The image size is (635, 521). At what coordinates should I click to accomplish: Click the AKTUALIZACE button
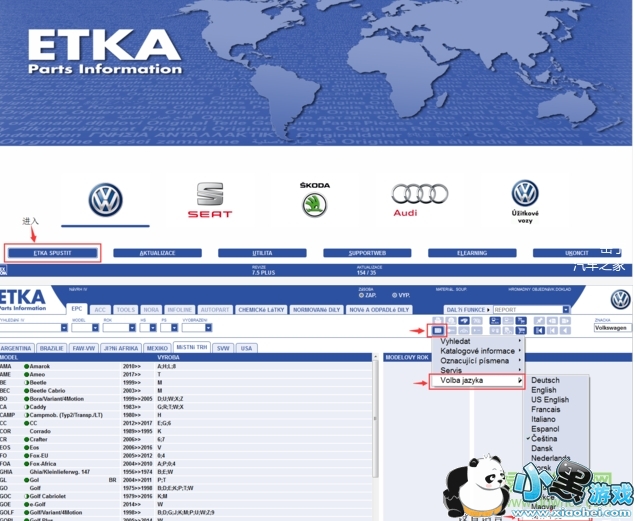point(158,253)
